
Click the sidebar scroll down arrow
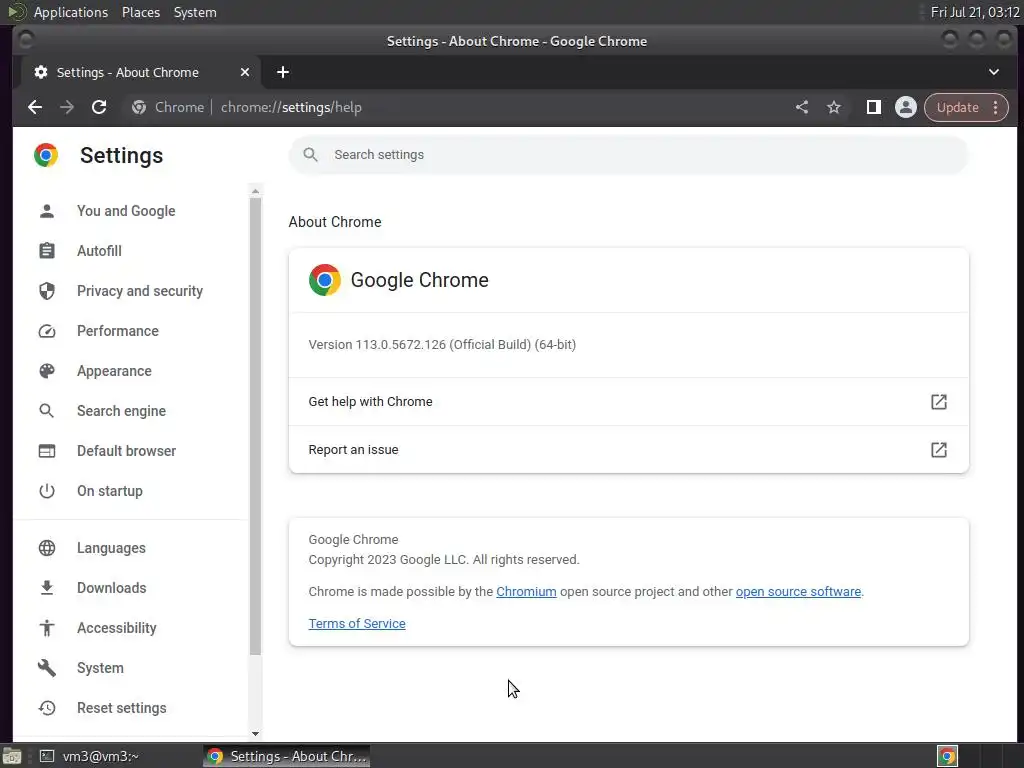point(255,733)
